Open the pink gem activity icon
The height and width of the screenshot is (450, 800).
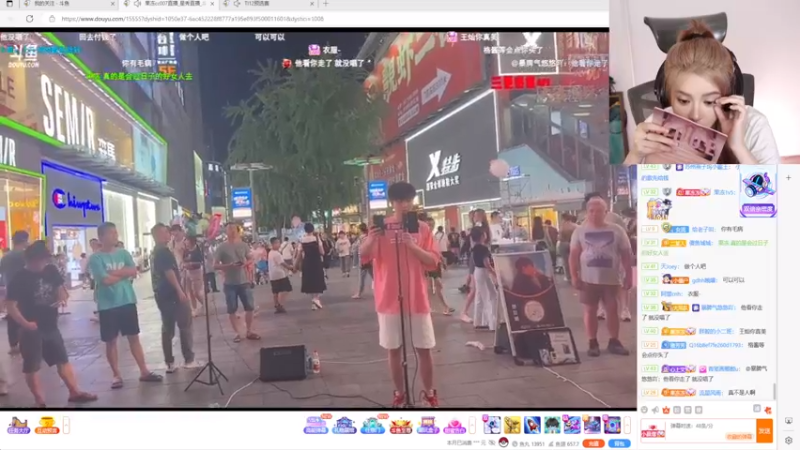[x=455, y=424]
